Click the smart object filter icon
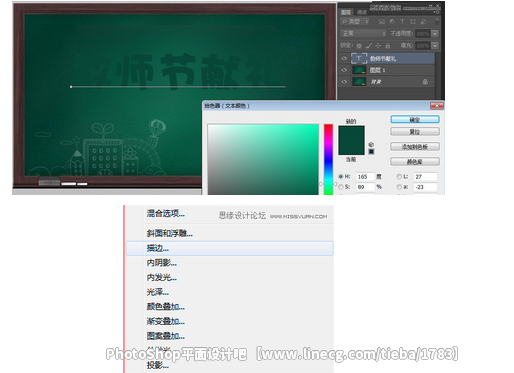Image resolution: width=514 pixels, height=373 pixels. 423,22
